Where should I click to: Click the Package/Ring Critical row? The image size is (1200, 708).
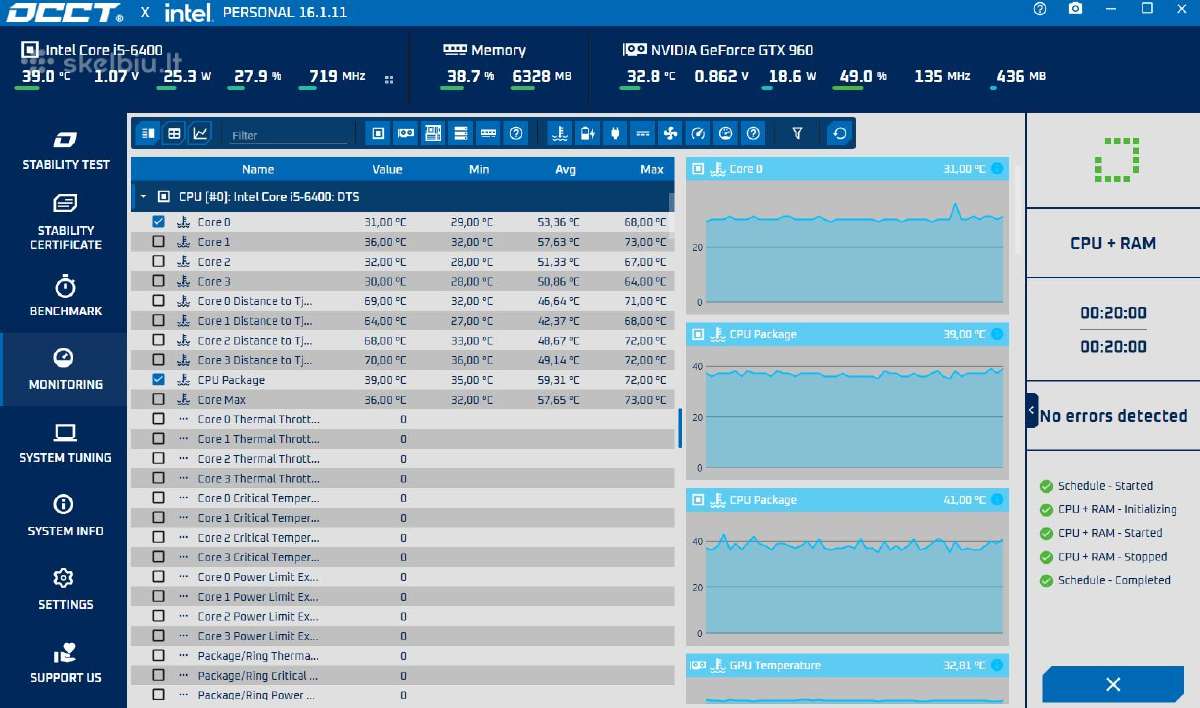[x=403, y=676]
